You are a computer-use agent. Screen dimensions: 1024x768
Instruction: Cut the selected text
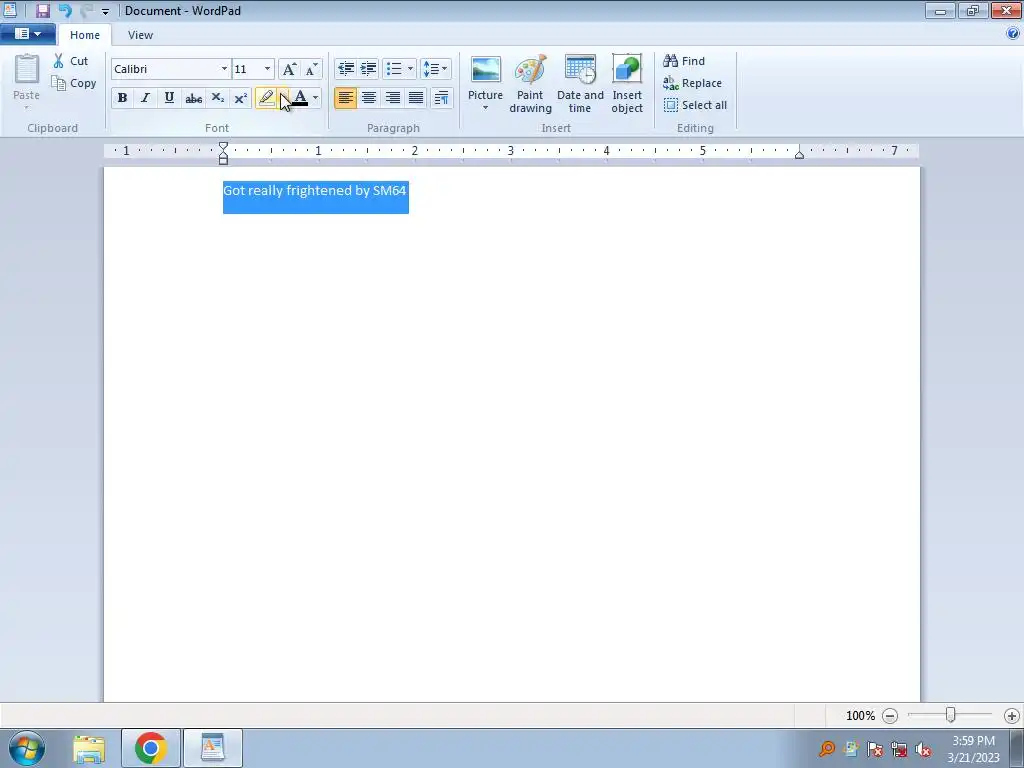pyautogui.click(x=71, y=61)
